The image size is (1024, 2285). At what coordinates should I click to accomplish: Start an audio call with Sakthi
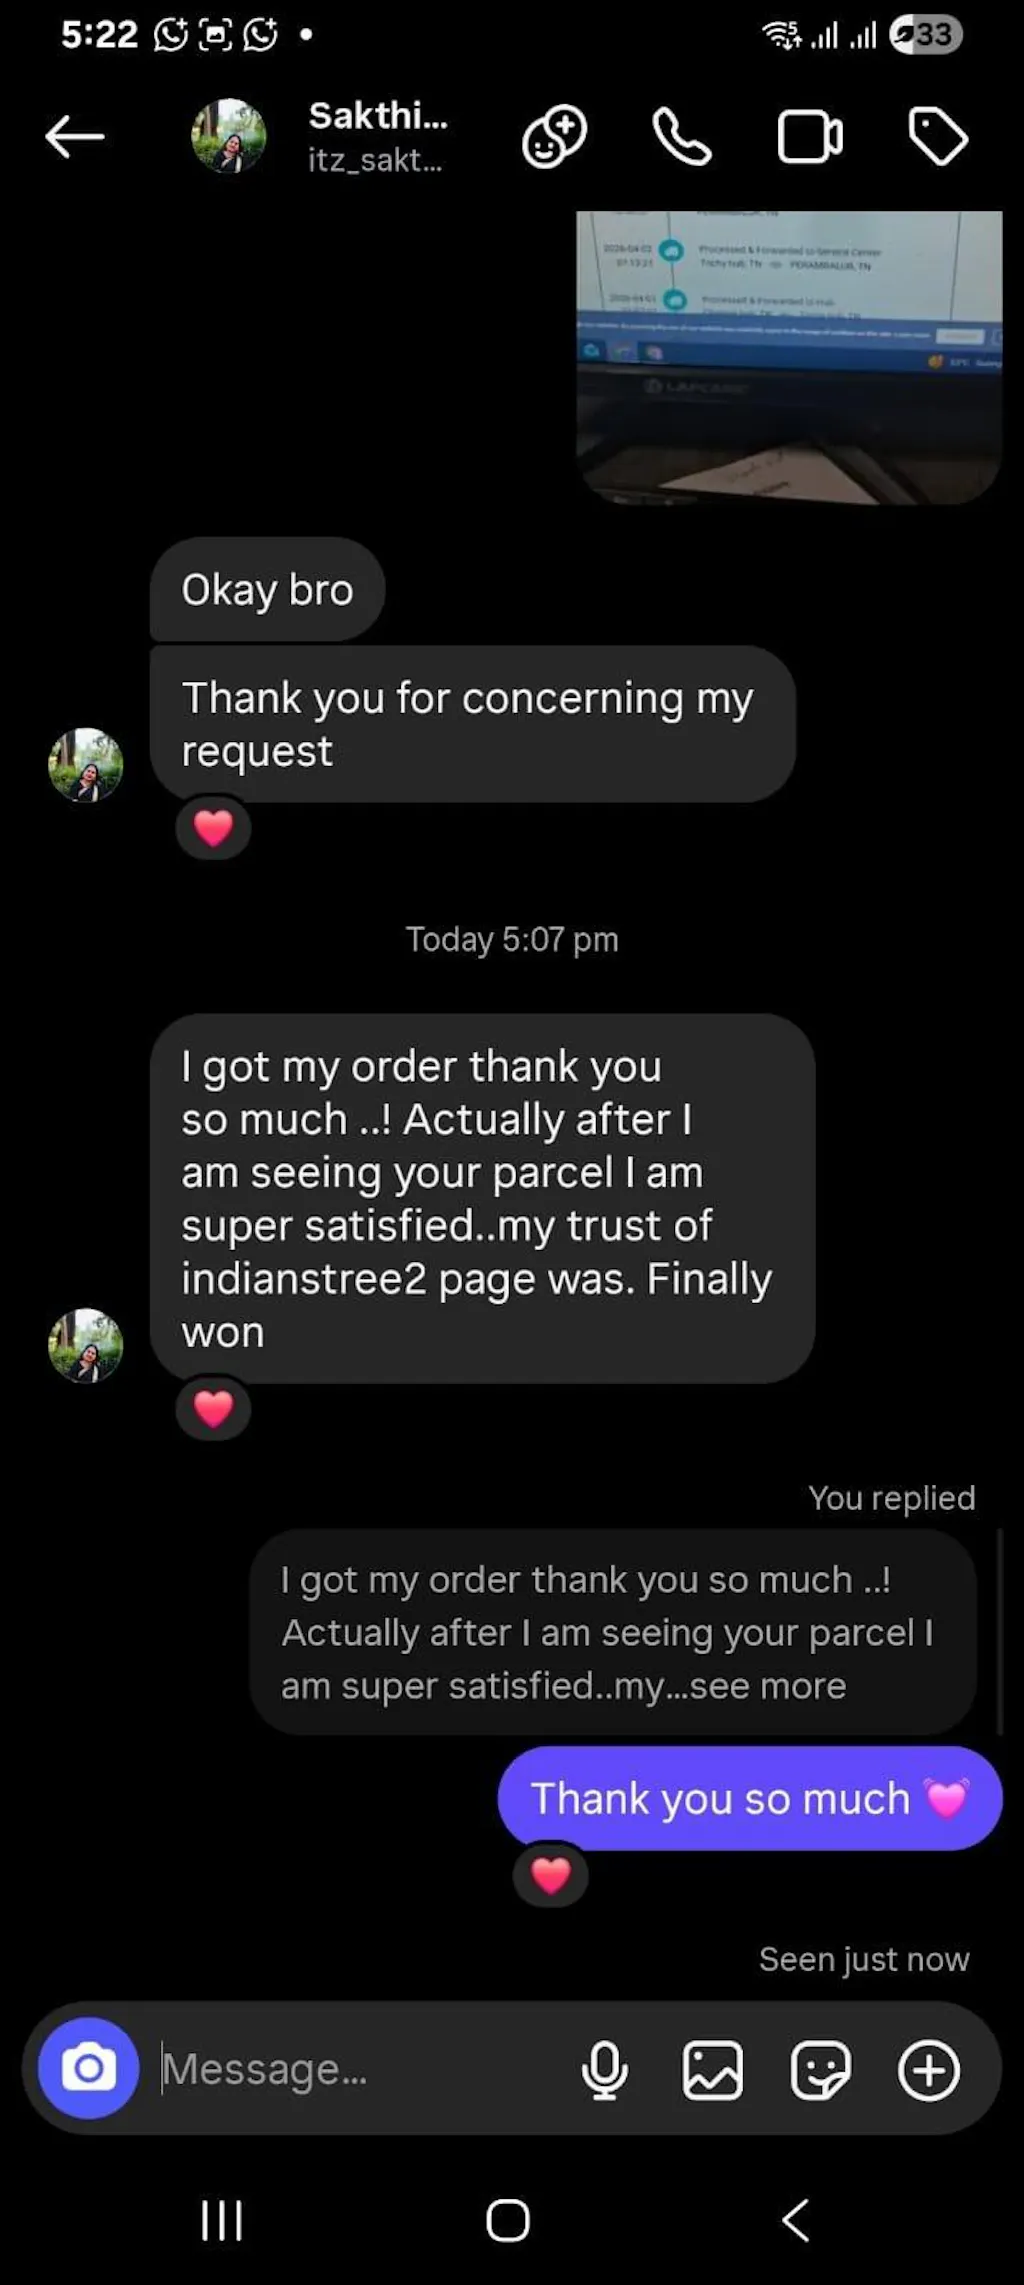[681, 137]
